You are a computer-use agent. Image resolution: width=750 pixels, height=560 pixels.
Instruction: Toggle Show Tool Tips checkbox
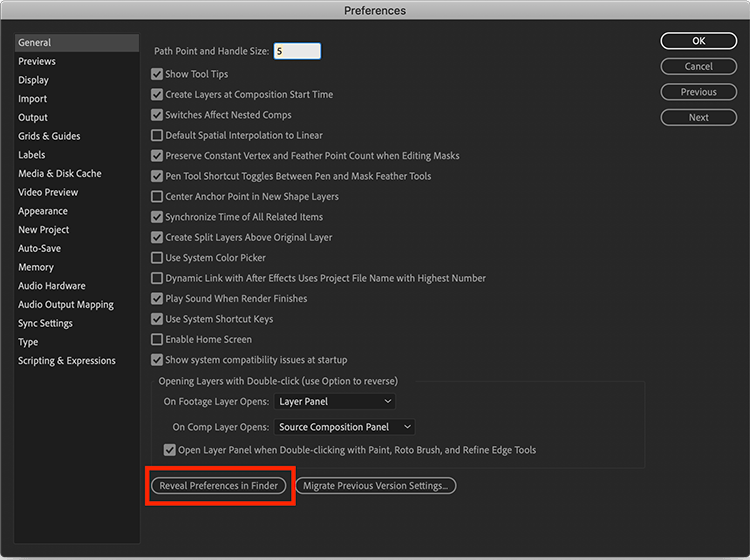point(157,74)
